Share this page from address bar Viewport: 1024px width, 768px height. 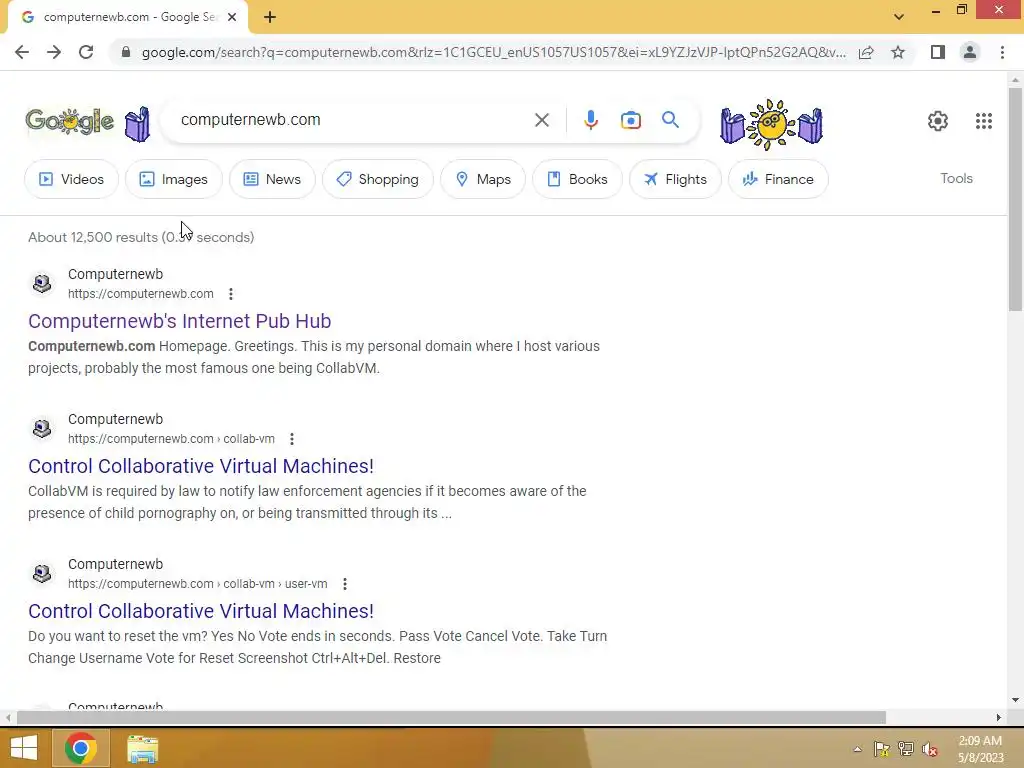(x=867, y=52)
